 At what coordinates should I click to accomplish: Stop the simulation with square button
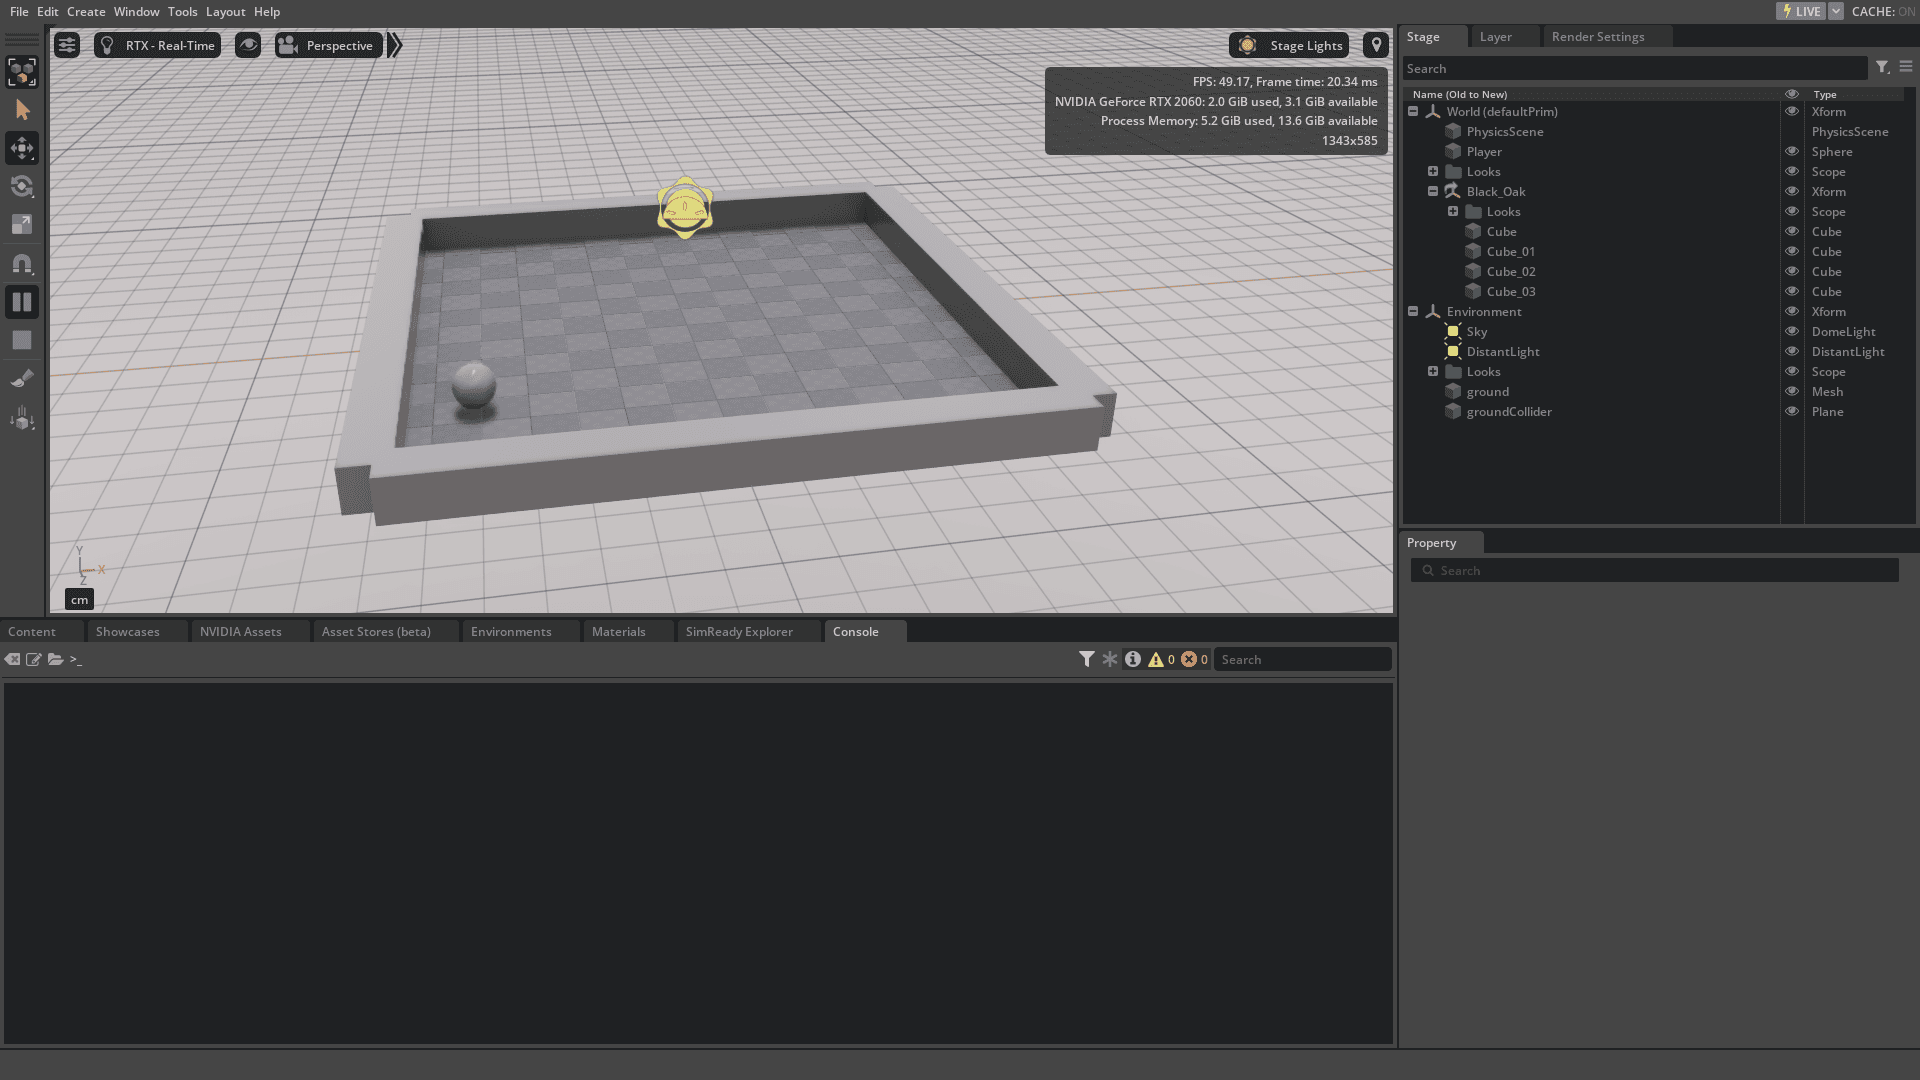(x=22, y=340)
